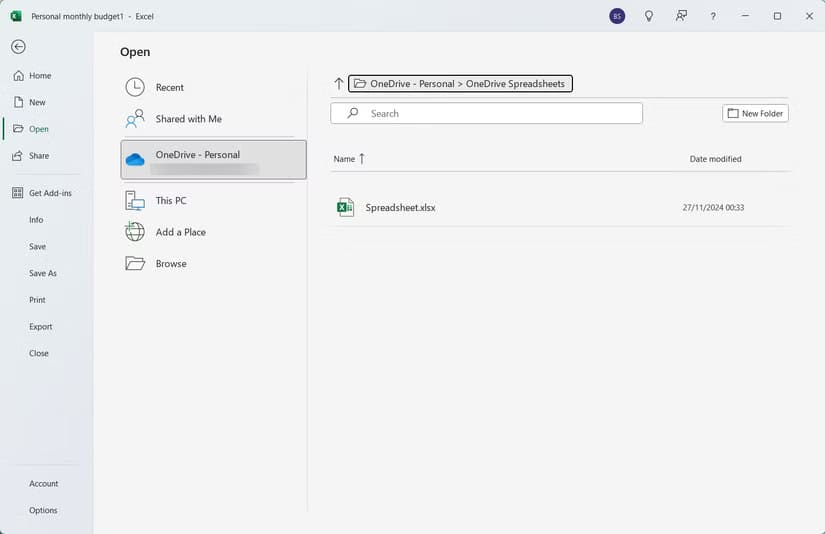Click the search magnifier icon
This screenshot has height=534, width=825.
pyautogui.click(x=353, y=113)
